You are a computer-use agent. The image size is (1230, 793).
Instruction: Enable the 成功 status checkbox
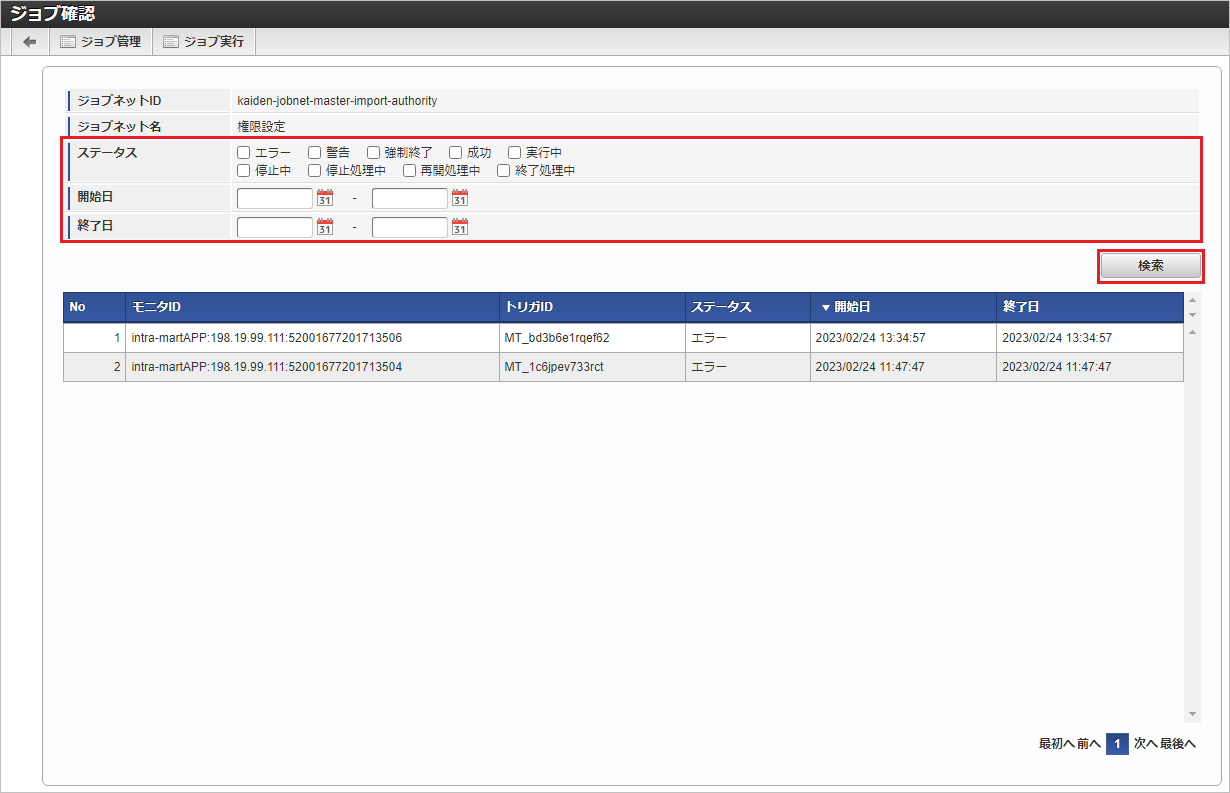point(455,153)
